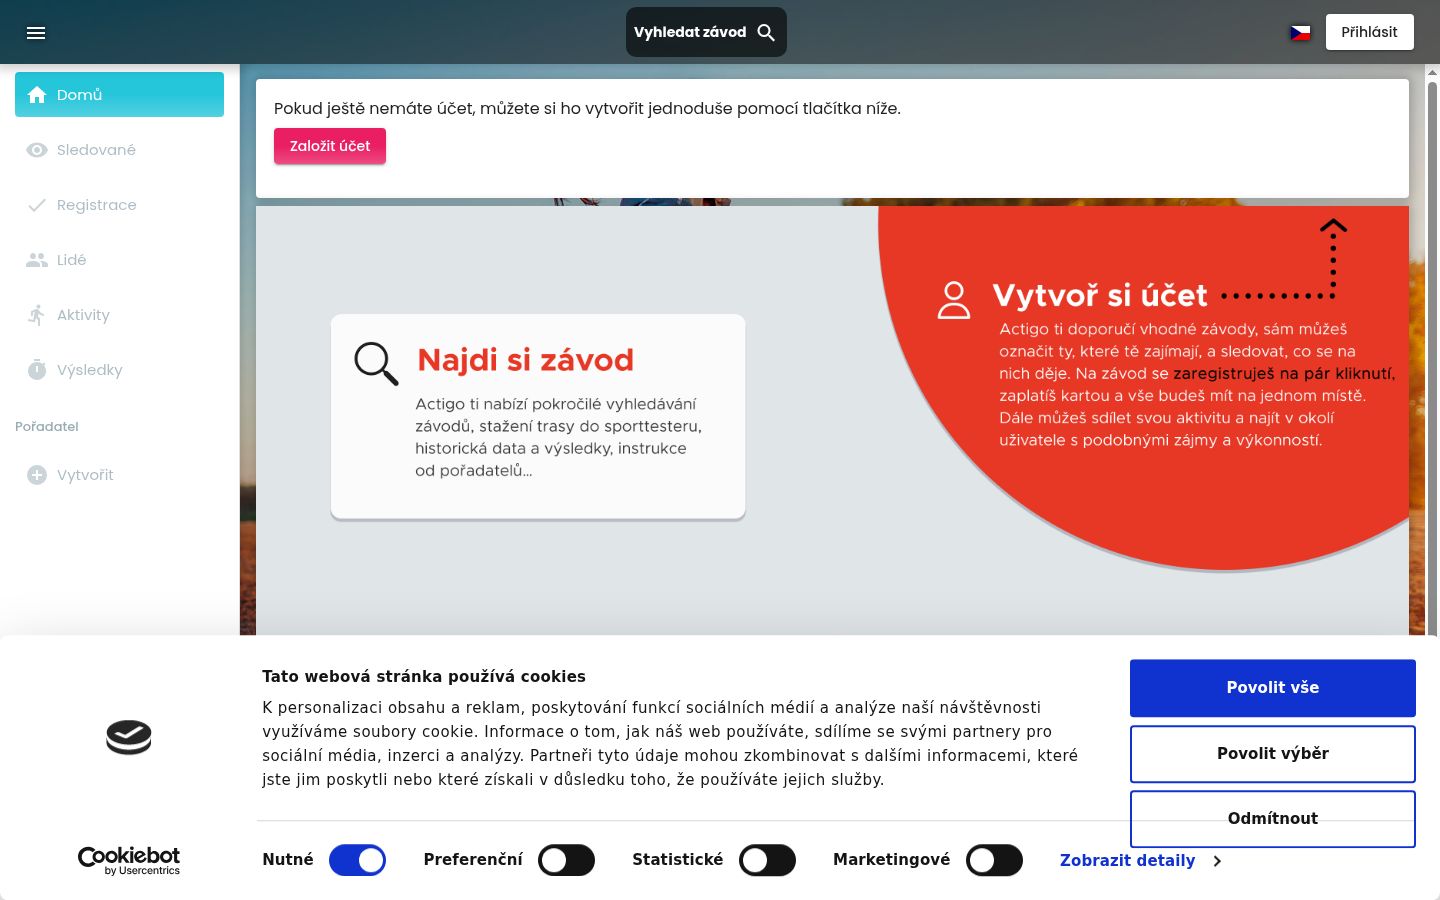Screen dimensions: 1440x900
Task: Expand Zobrazit detaily chevron arrow
Action: (x=1217, y=861)
